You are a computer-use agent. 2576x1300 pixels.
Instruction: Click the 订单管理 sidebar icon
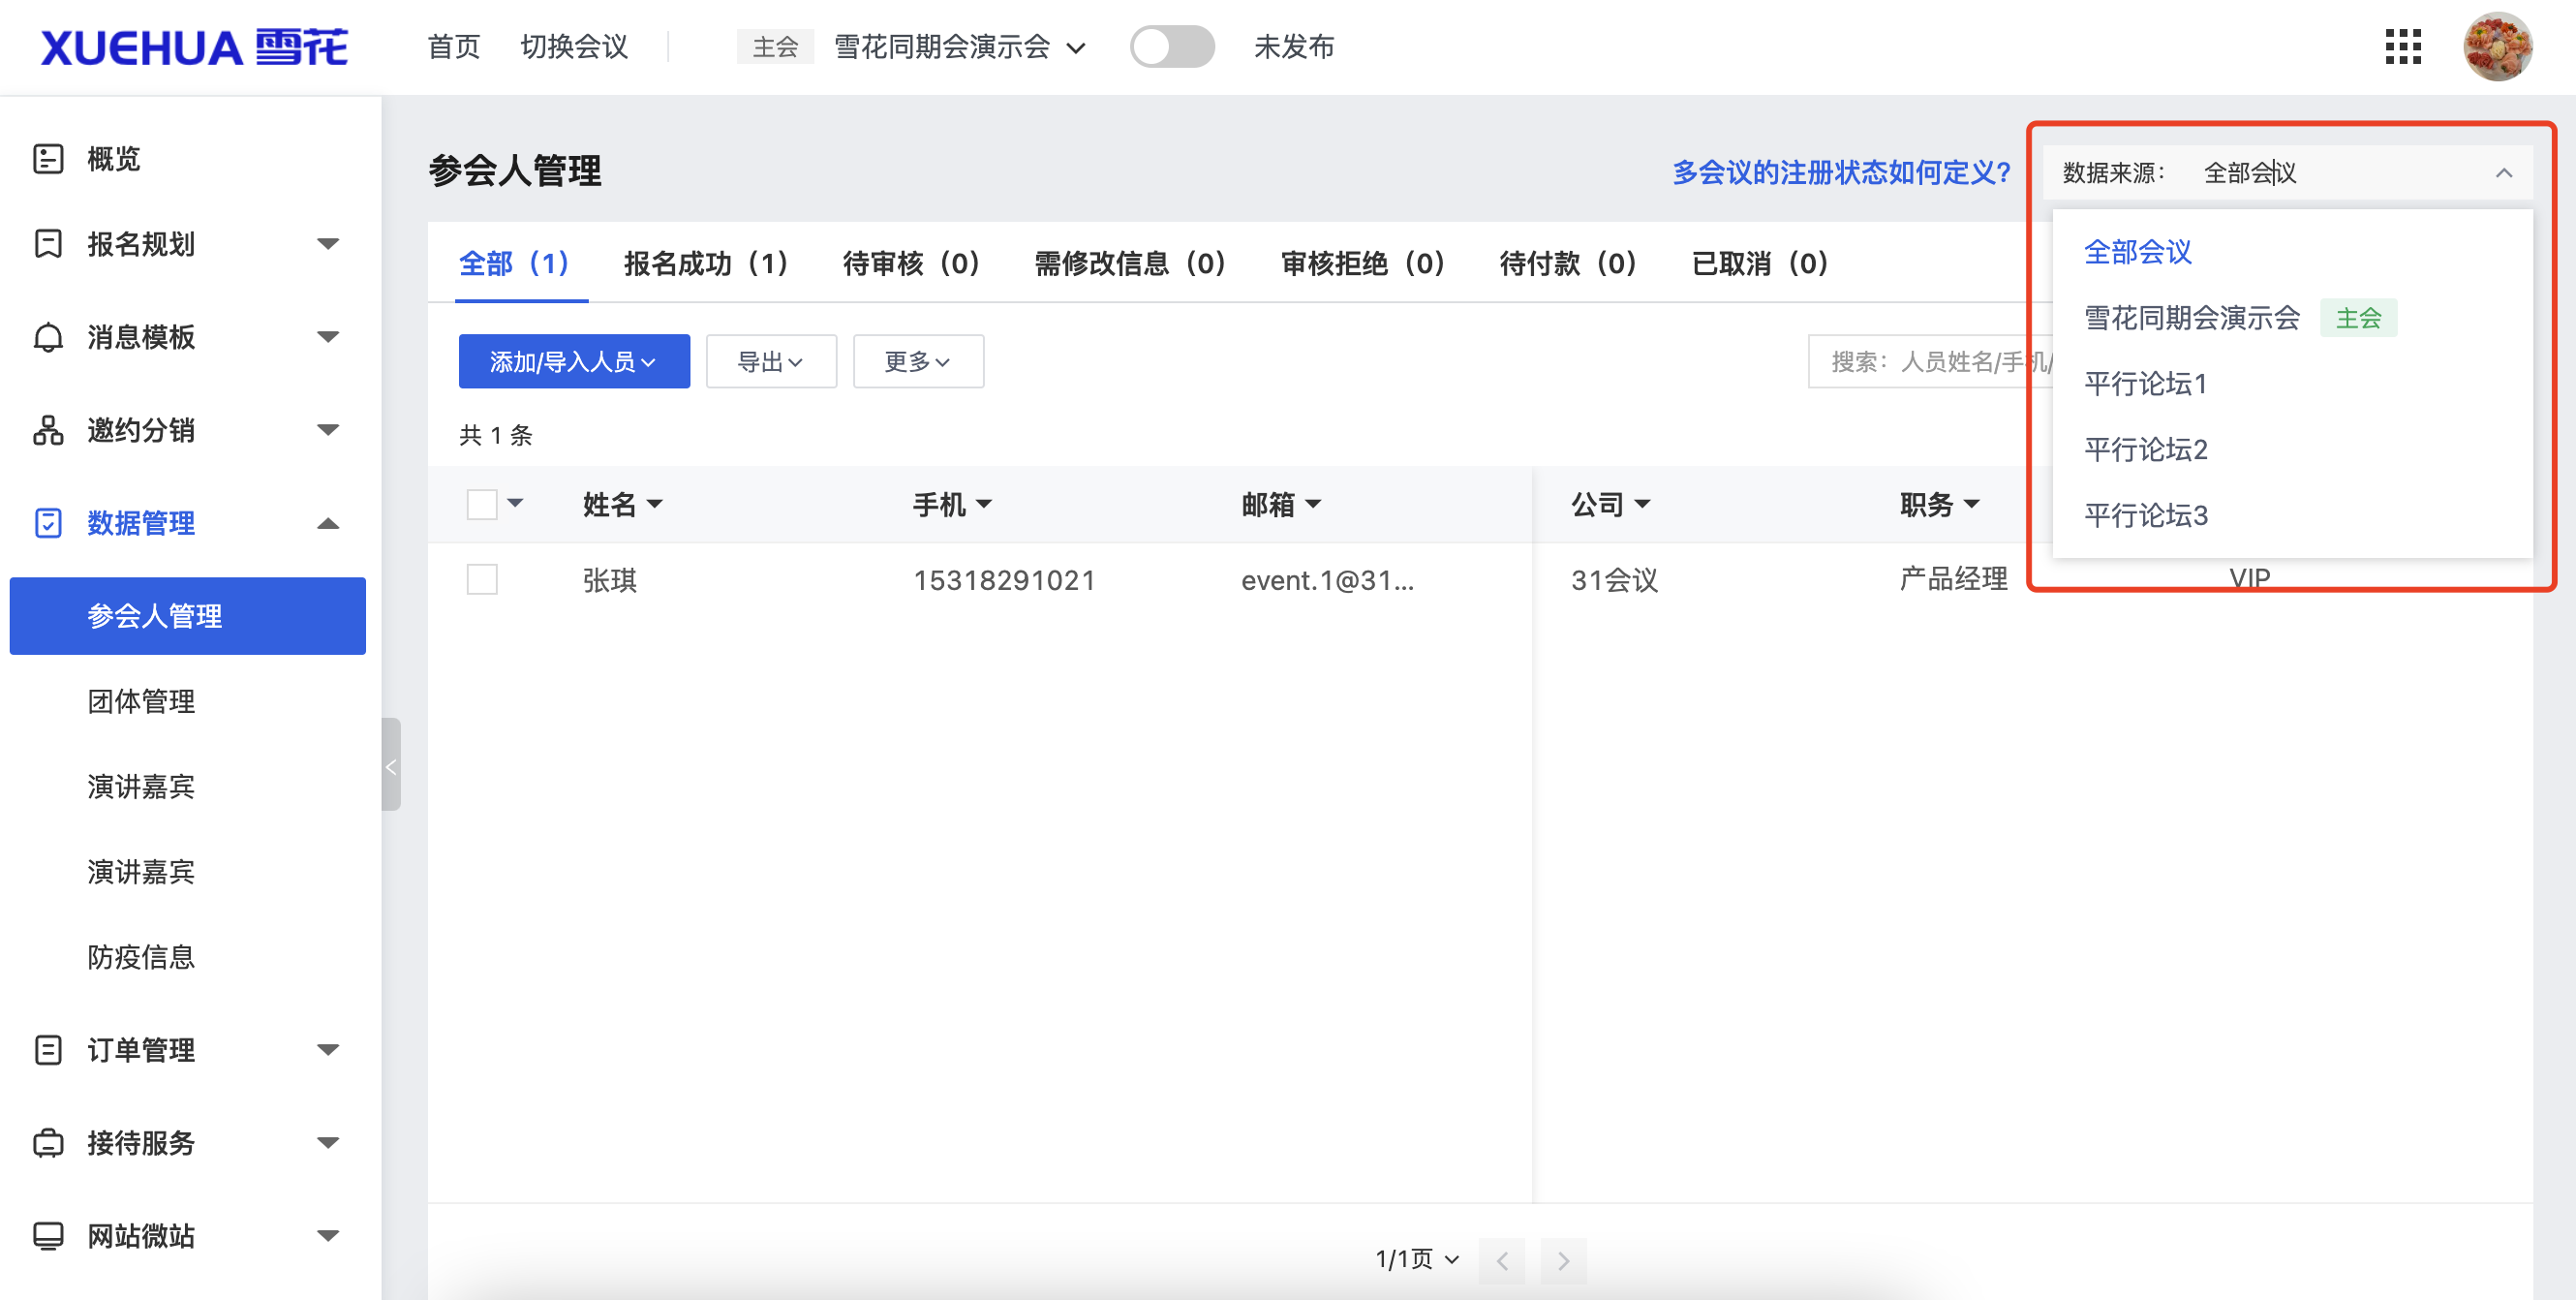click(48, 1050)
